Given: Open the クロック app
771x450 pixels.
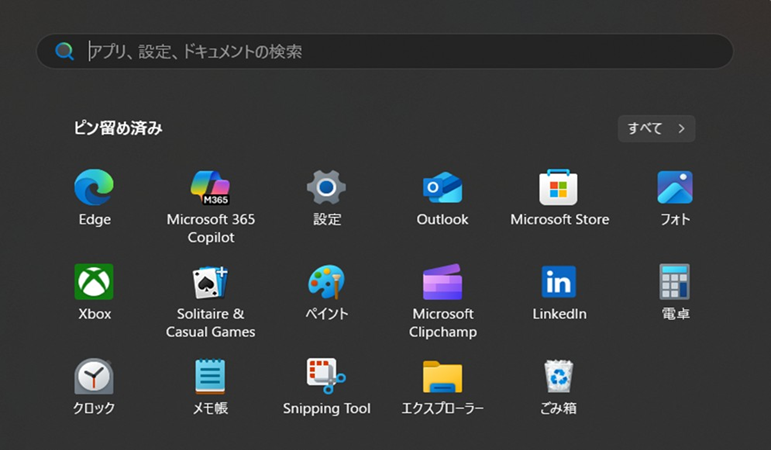Looking at the screenshot, I should tap(94, 377).
